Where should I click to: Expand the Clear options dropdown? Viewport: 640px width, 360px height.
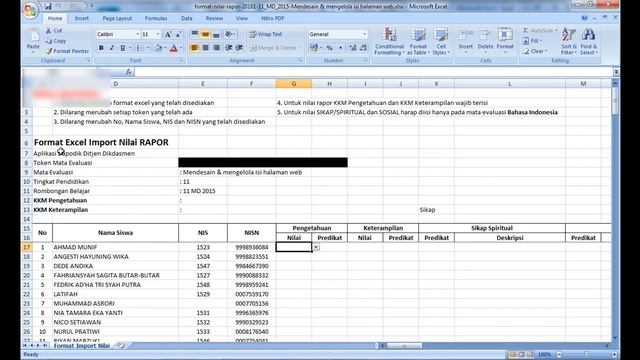tap(546, 51)
